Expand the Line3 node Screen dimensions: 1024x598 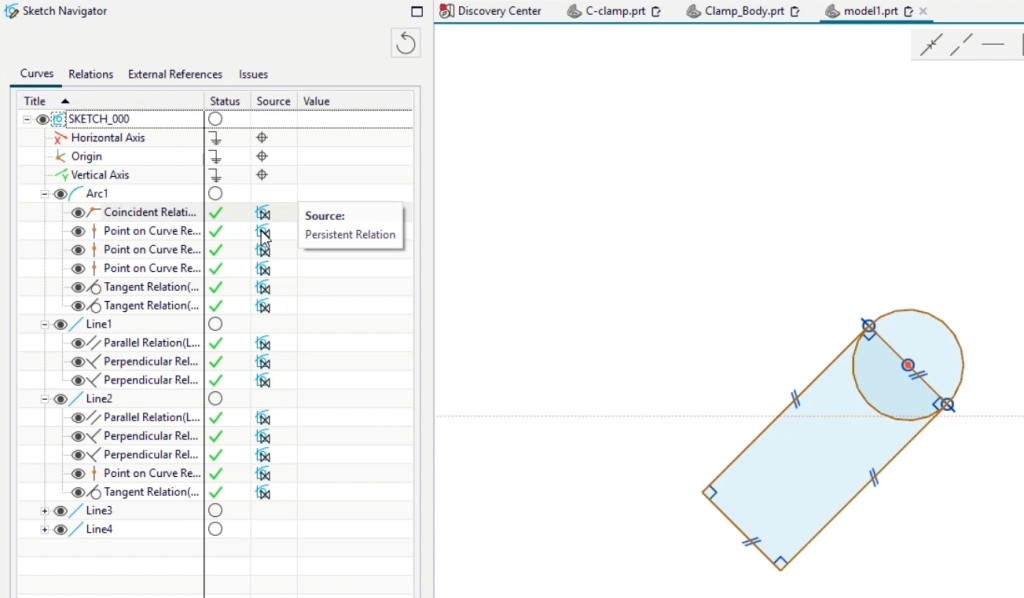click(44, 511)
